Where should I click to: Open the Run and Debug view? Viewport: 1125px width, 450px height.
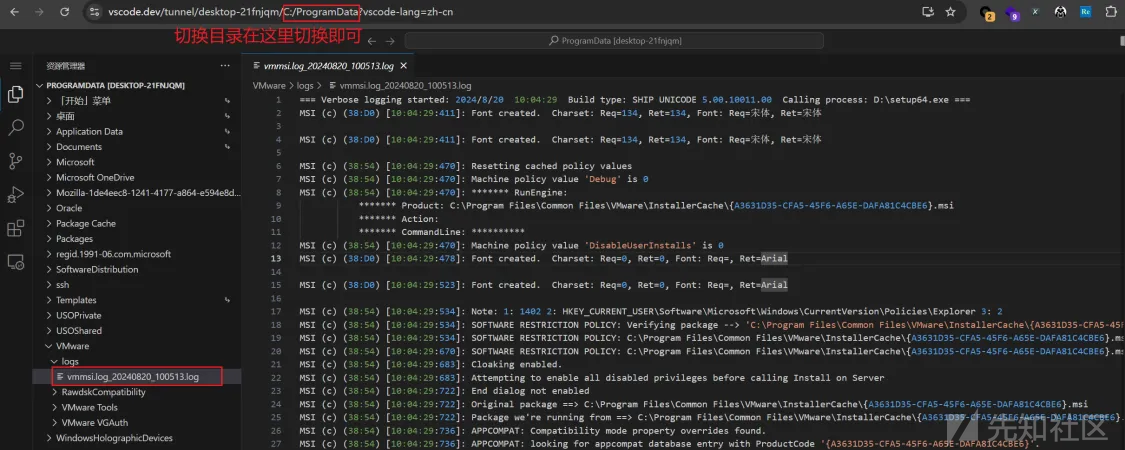[15, 195]
